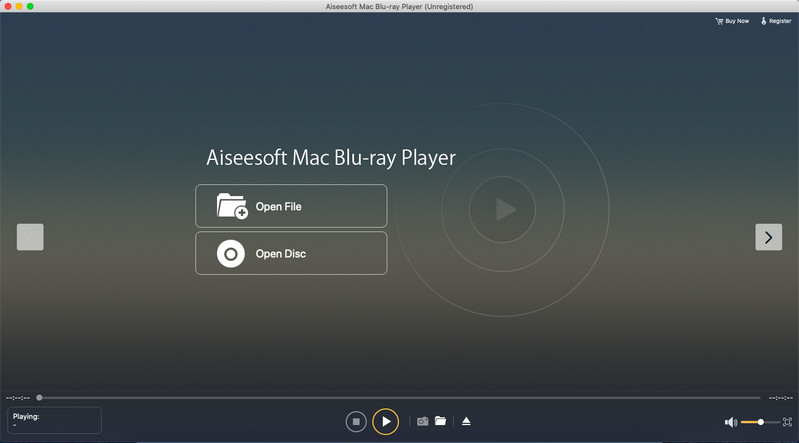Click the playback progress bar handle

(39, 398)
